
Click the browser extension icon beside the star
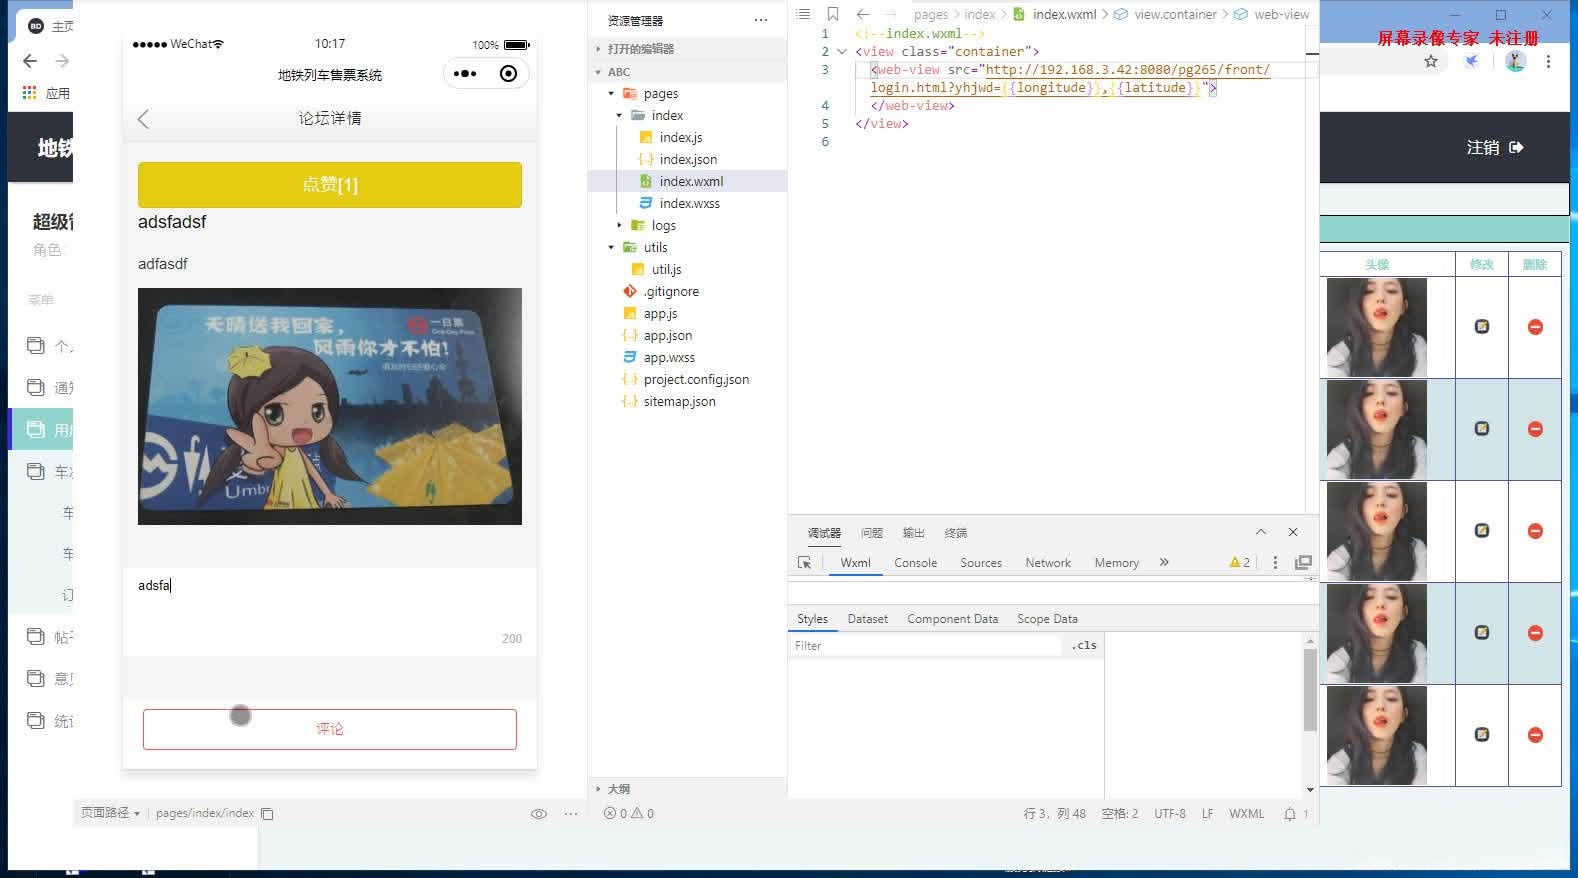pyautogui.click(x=1472, y=61)
